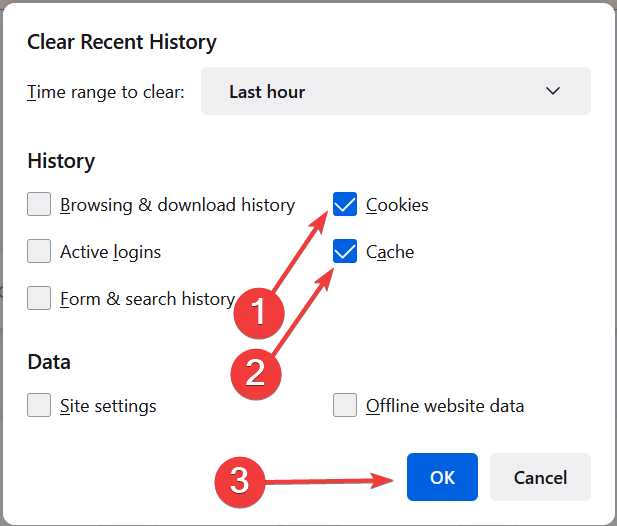Click the red circle annotation numbered 1
This screenshot has height=526, width=617.
[x=259, y=312]
